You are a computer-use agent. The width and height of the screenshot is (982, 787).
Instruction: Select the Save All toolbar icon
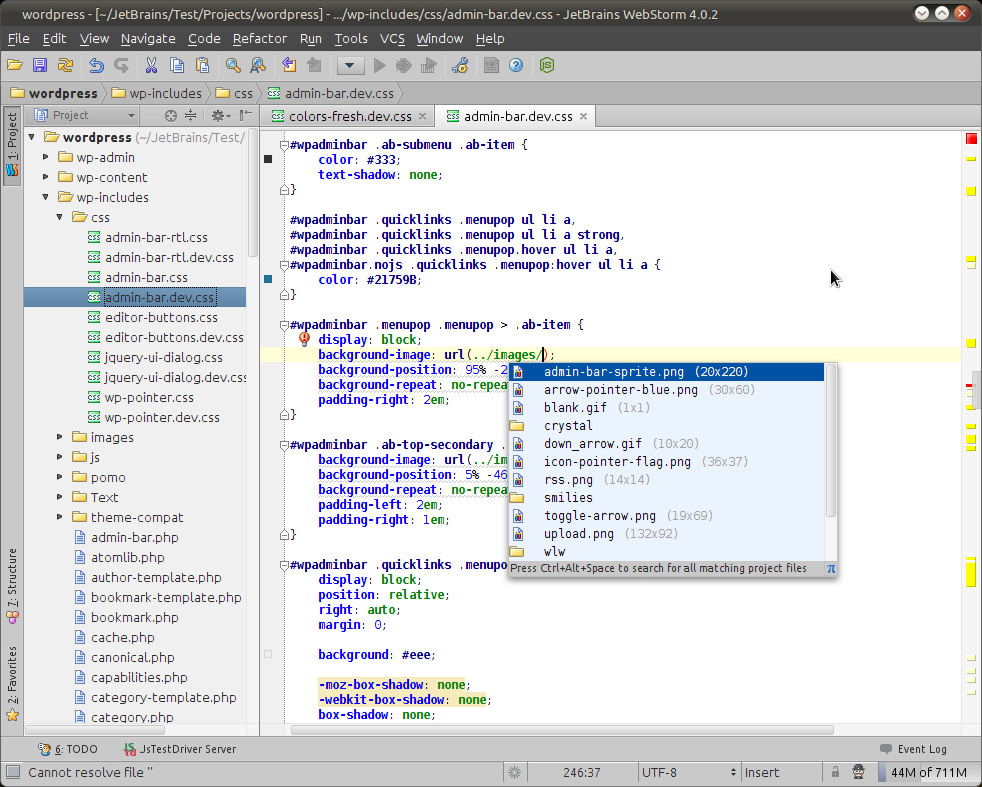(x=39, y=66)
